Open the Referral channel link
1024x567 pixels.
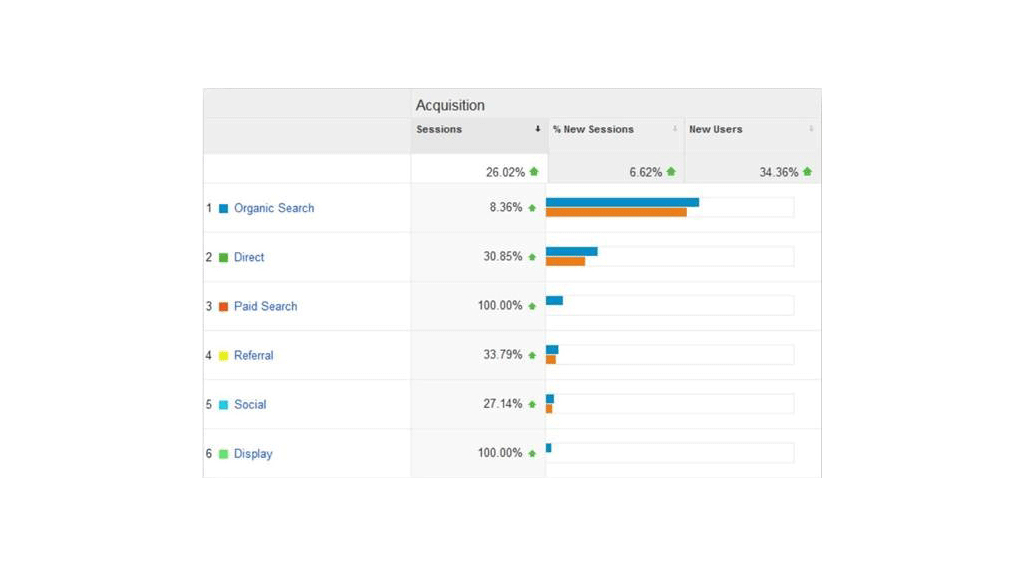click(x=253, y=355)
